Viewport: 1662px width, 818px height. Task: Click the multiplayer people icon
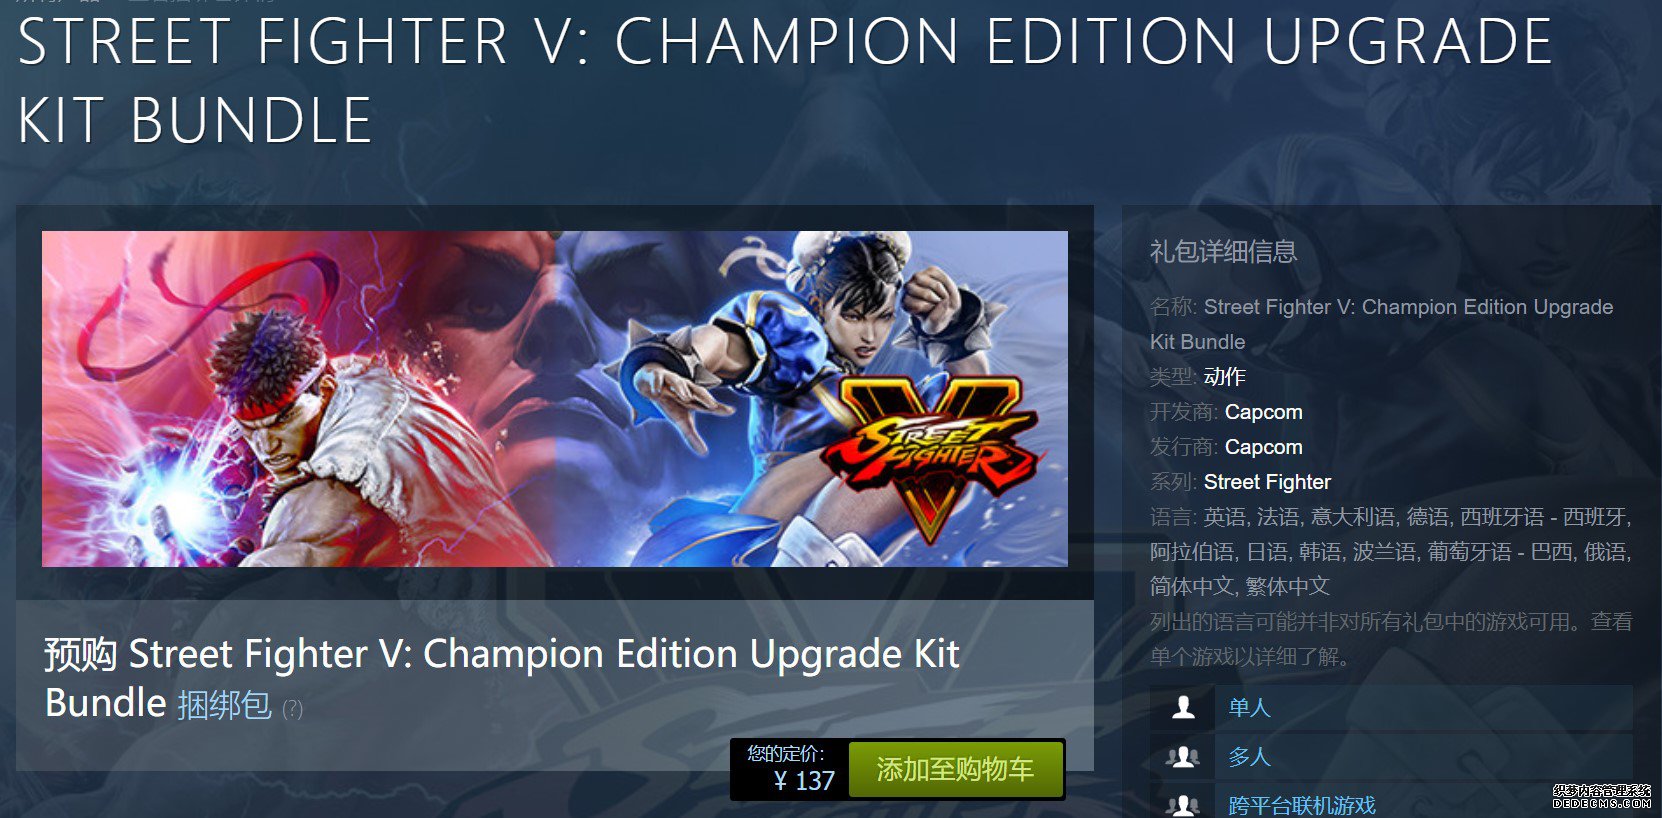1183,757
